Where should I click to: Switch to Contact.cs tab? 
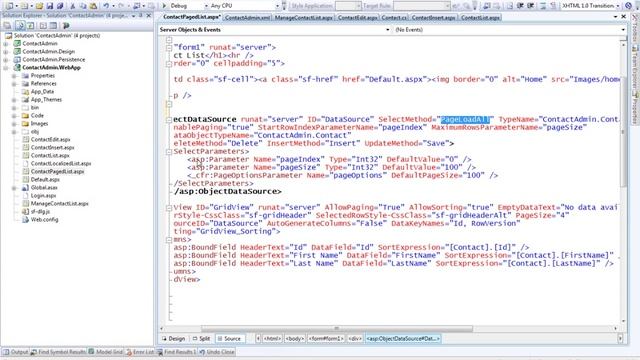[x=394, y=18]
